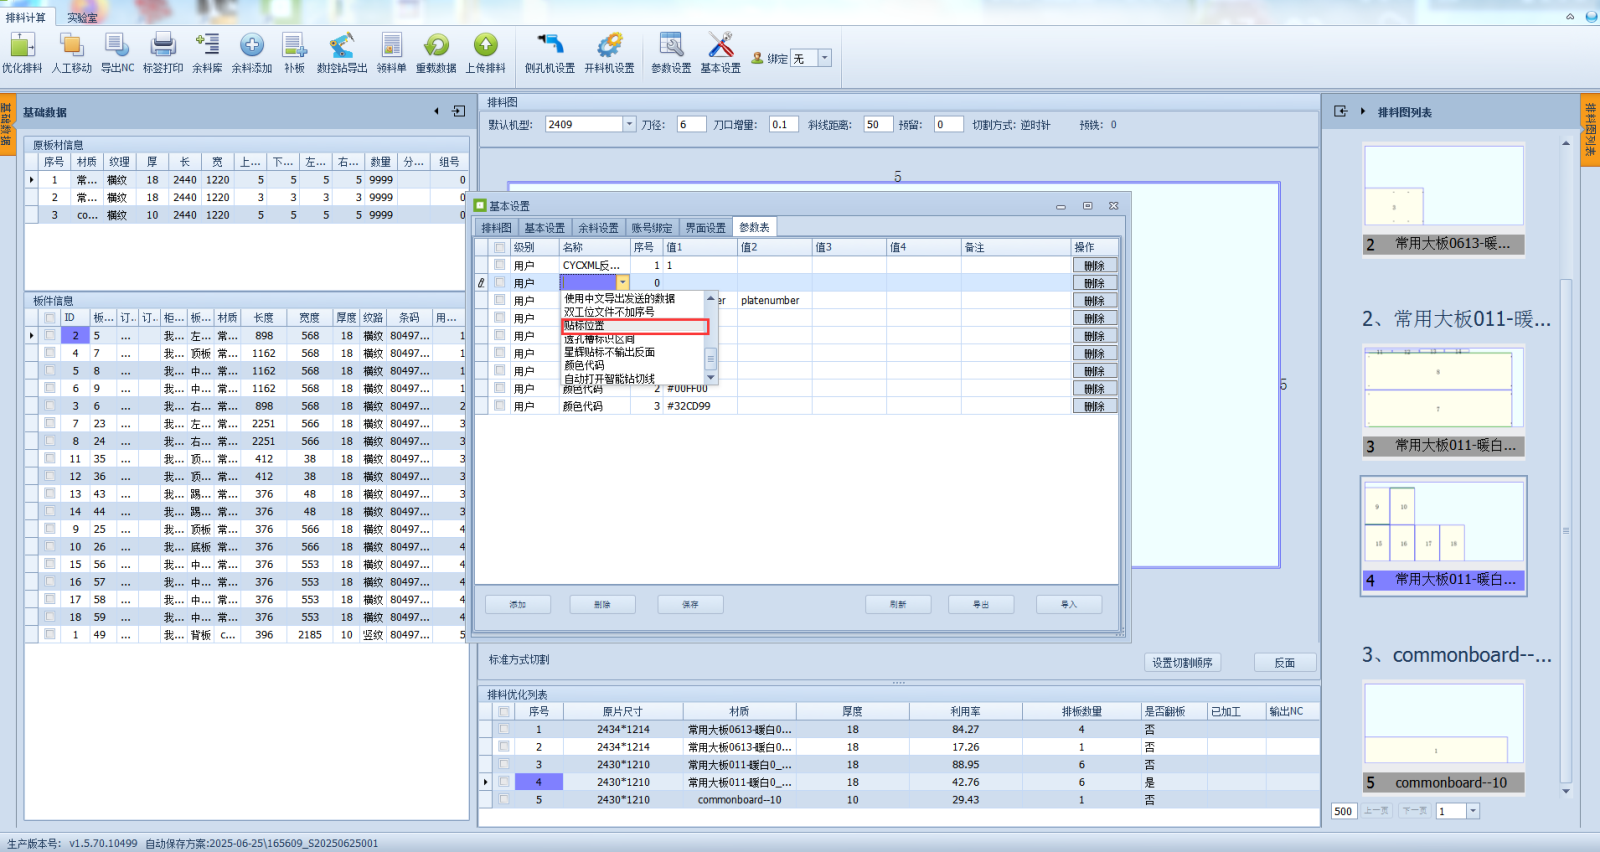This screenshot has height=852, width=1600.
Task: Click the 设置切割顺序 button
Action: pyautogui.click(x=1182, y=662)
